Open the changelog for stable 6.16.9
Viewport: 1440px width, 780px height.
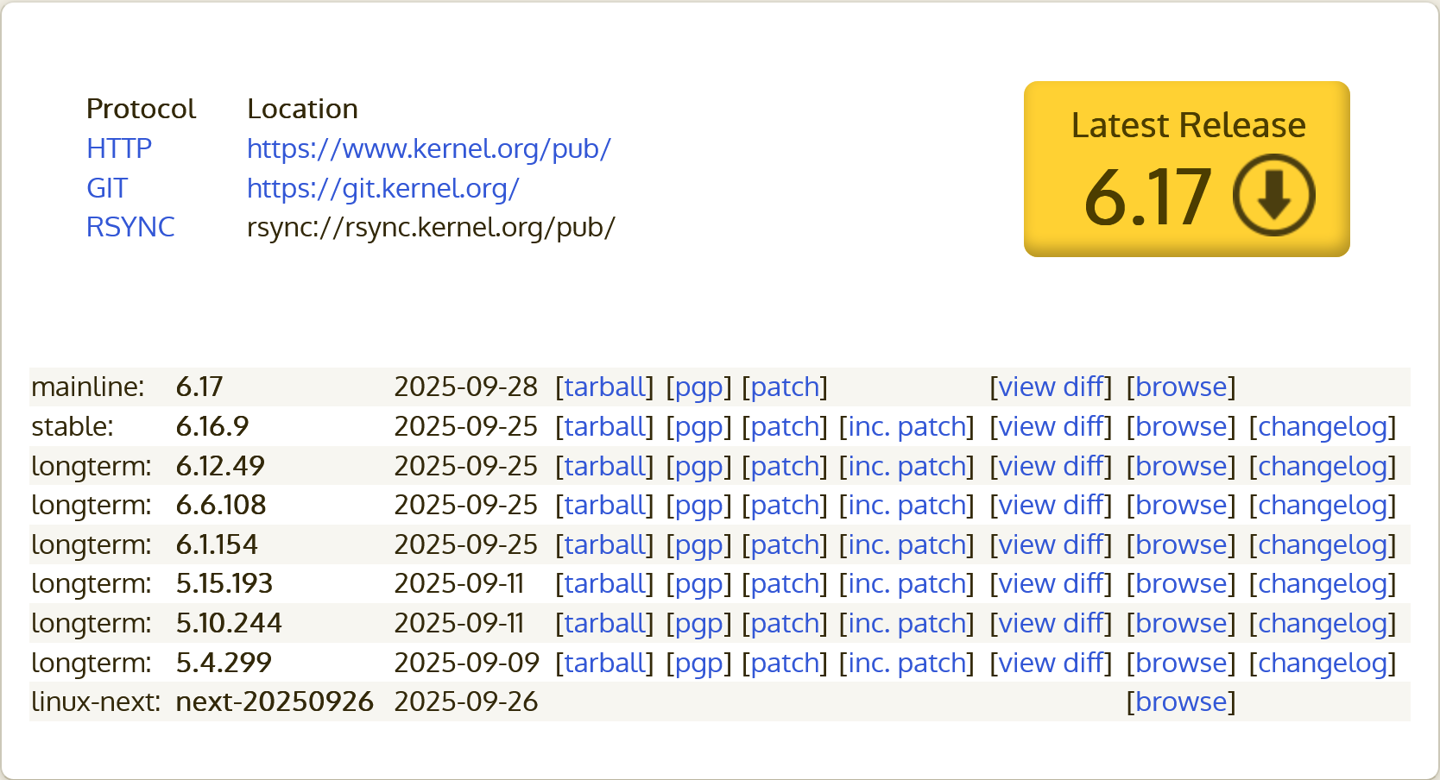point(1323,426)
